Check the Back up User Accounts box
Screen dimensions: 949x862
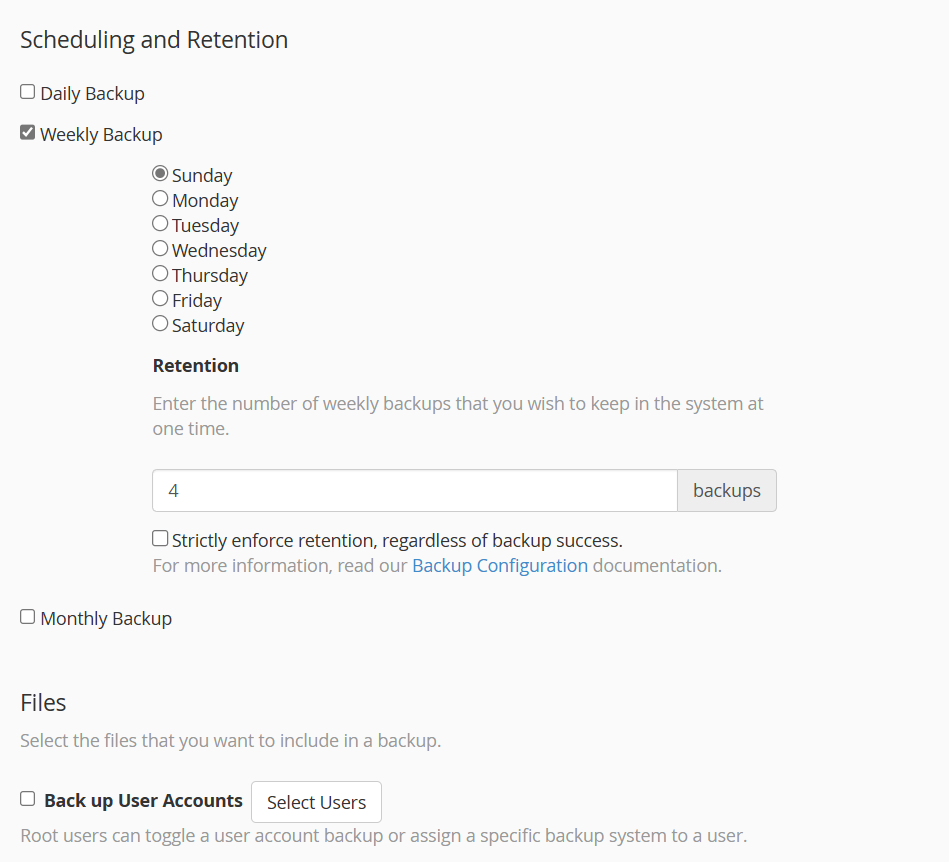point(28,799)
